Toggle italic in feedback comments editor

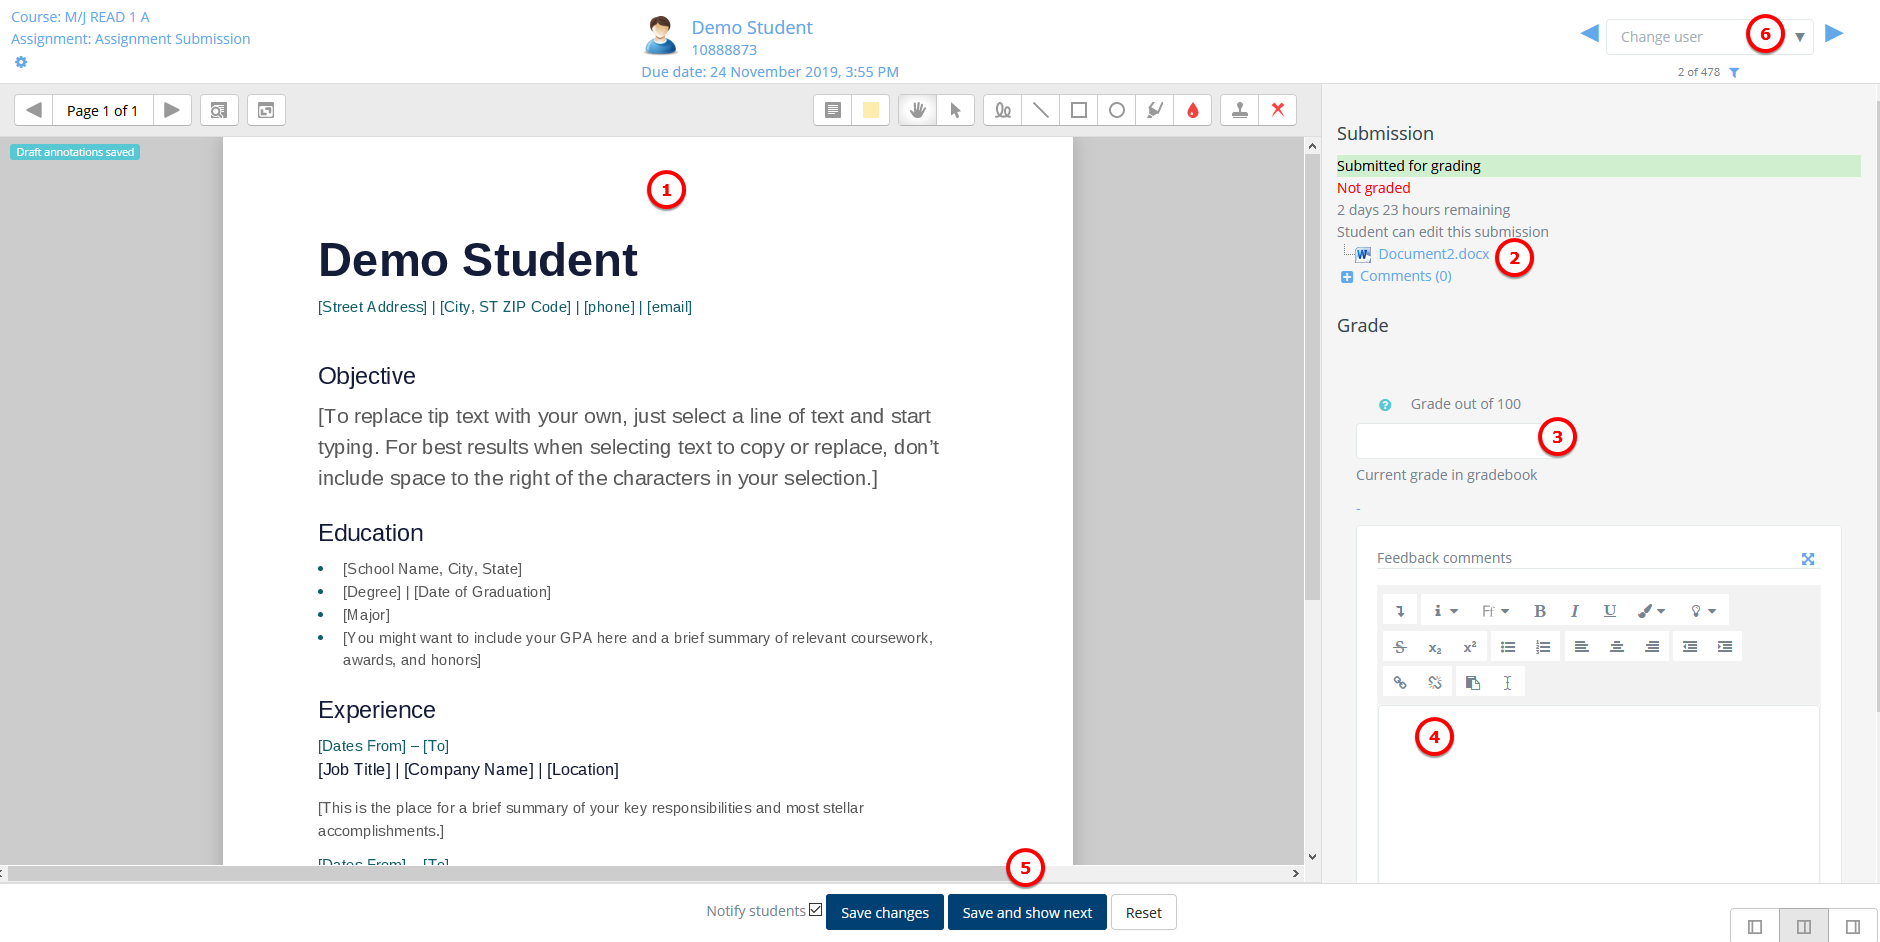click(x=1575, y=611)
